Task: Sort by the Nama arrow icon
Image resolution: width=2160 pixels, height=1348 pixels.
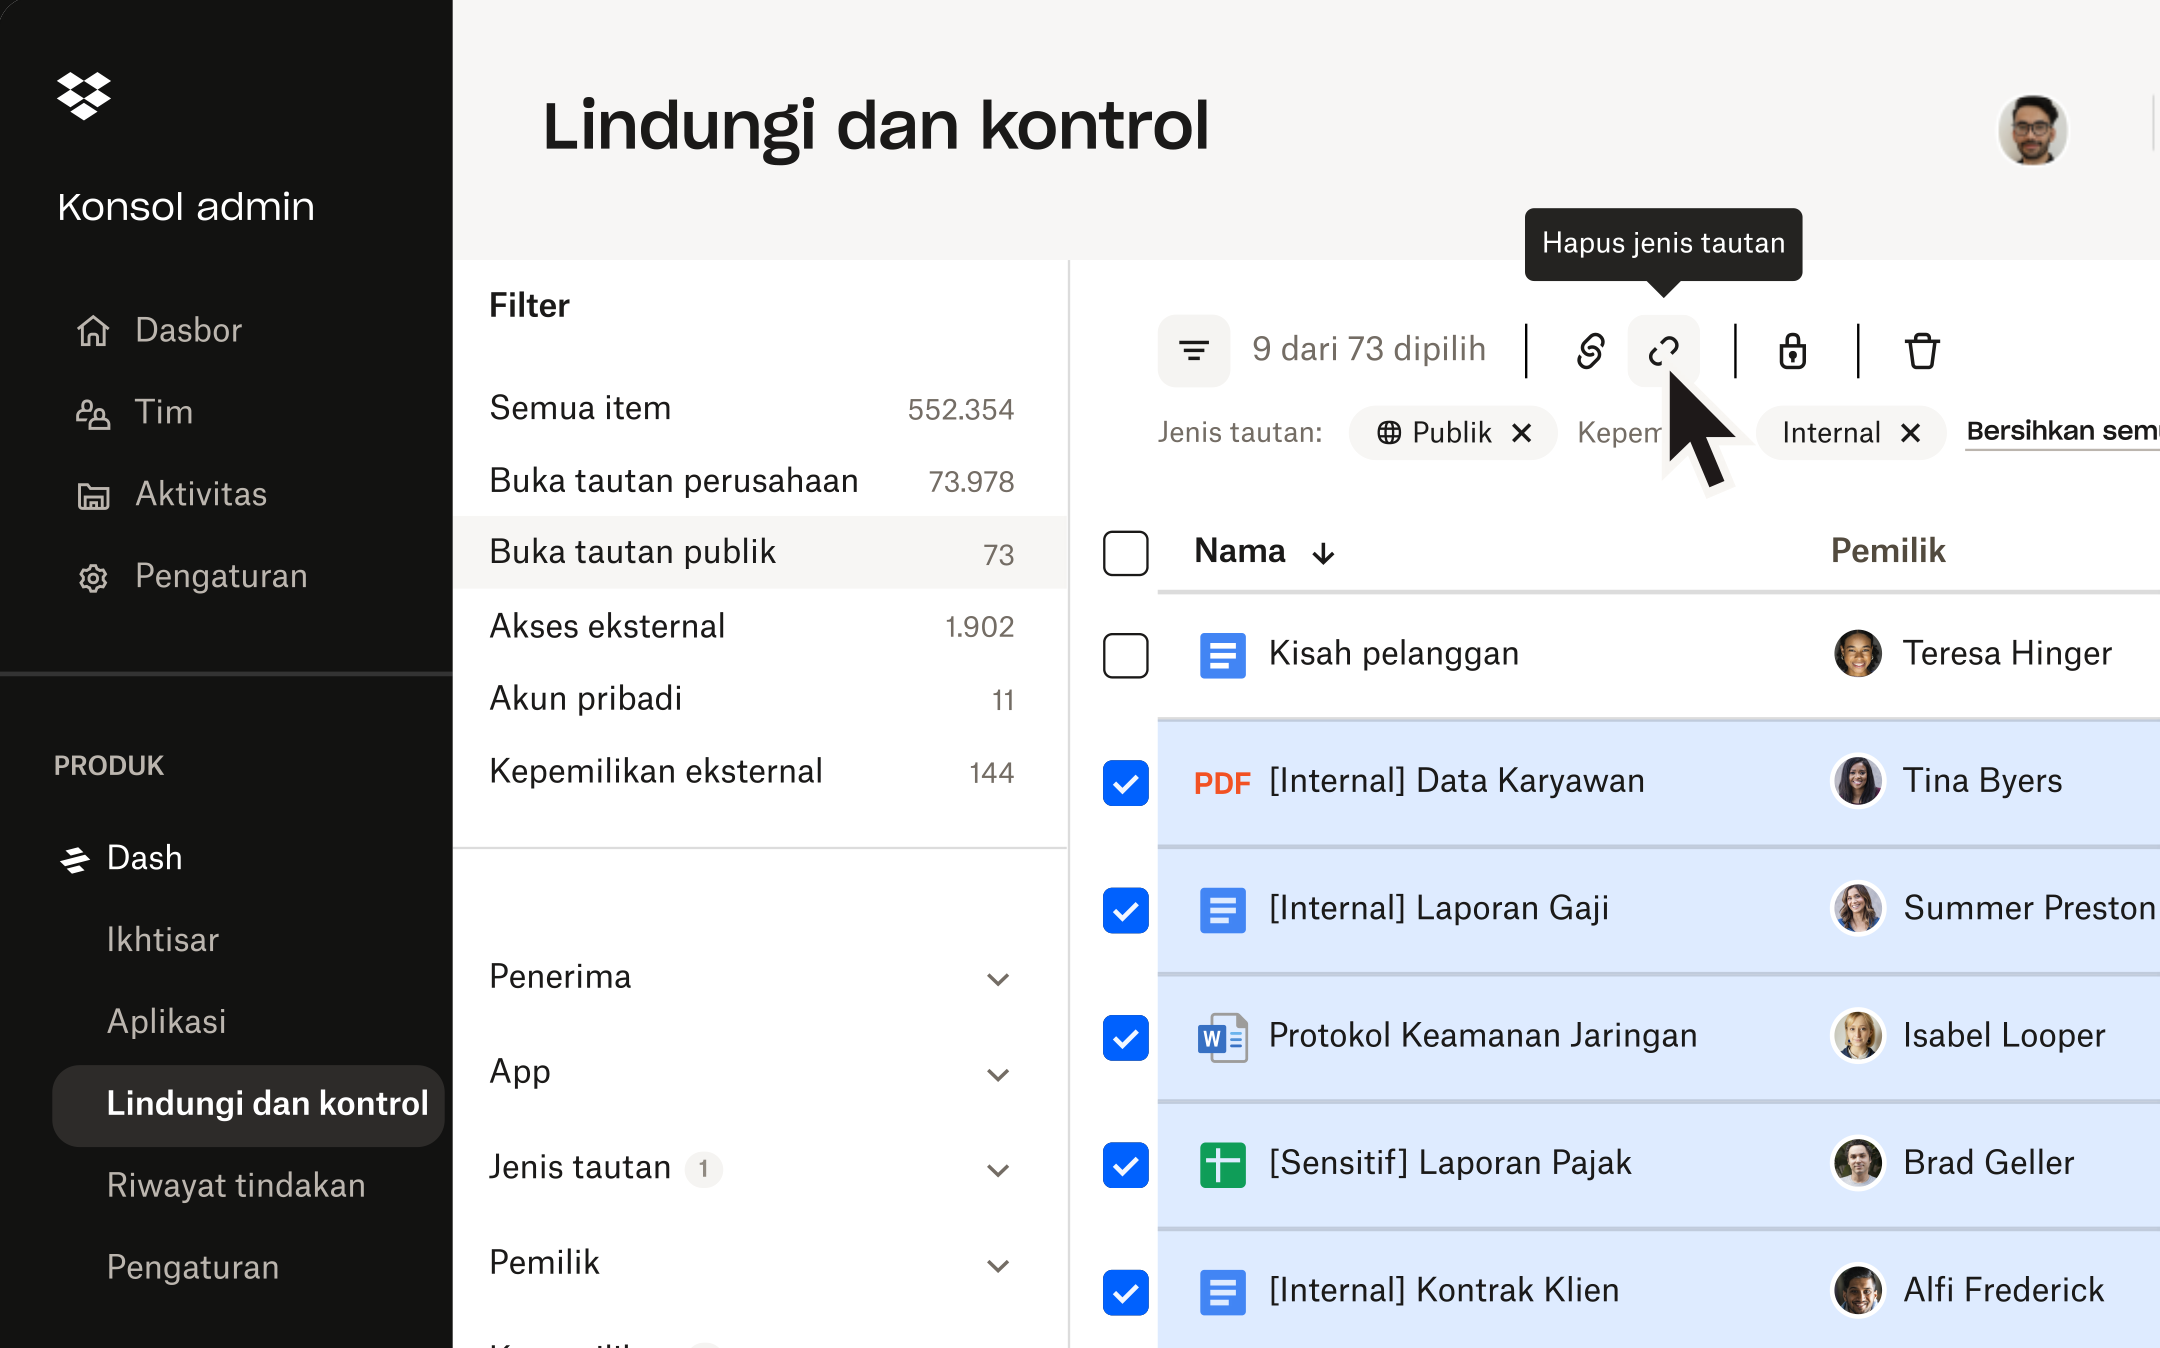Action: coord(1323,553)
